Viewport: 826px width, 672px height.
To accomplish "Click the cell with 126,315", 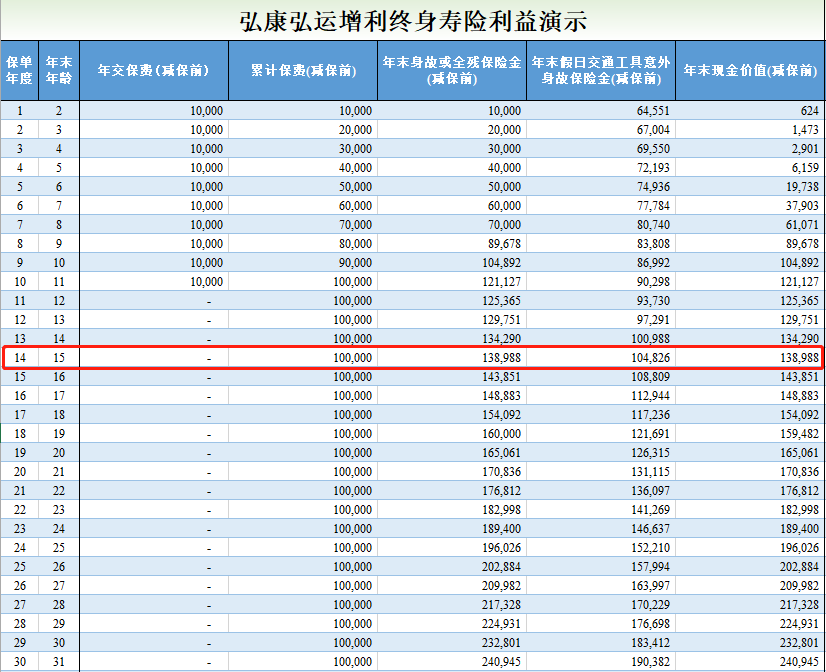I will (601, 452).
